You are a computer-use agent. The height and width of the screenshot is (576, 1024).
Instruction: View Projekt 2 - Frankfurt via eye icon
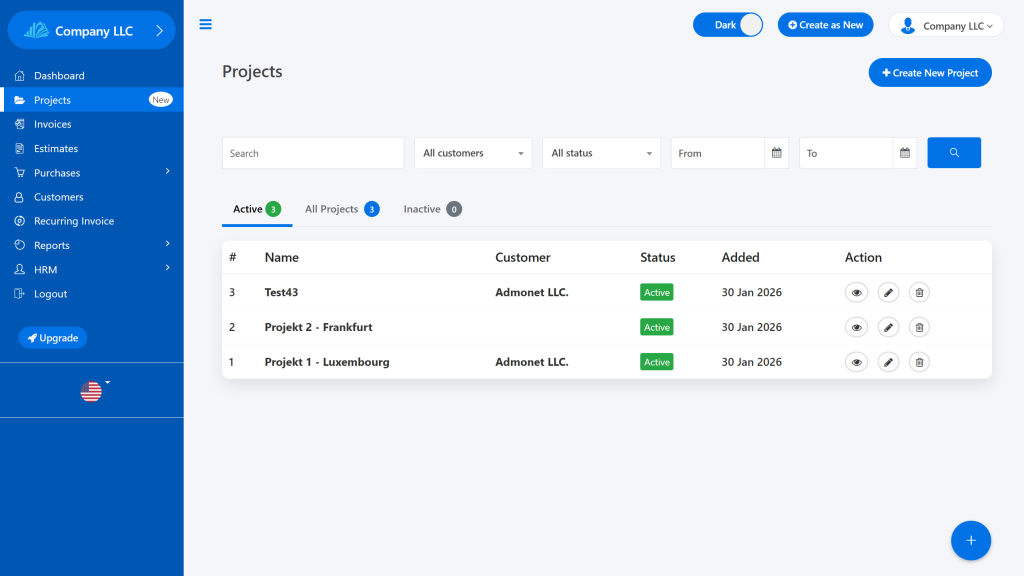856,327
